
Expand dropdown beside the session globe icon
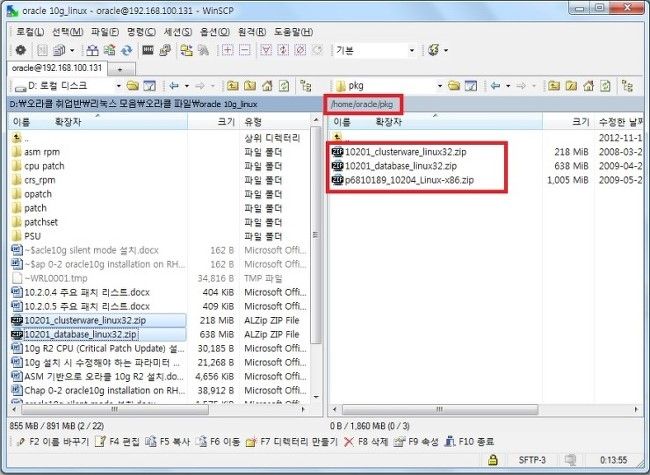click(446, 51)
